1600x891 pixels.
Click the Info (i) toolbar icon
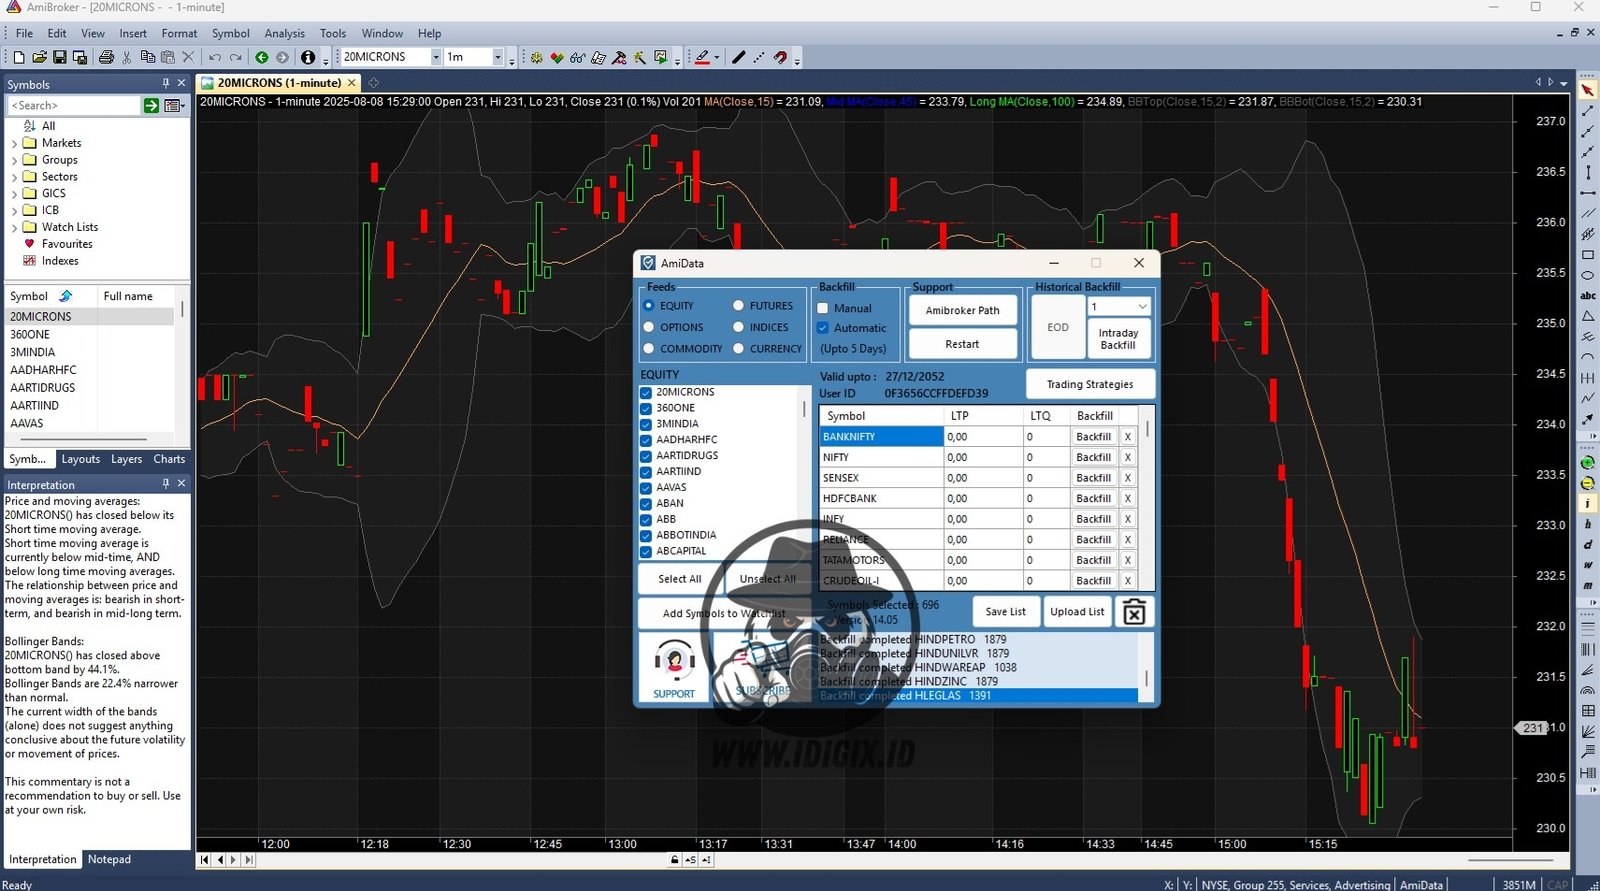pos(308,57)
